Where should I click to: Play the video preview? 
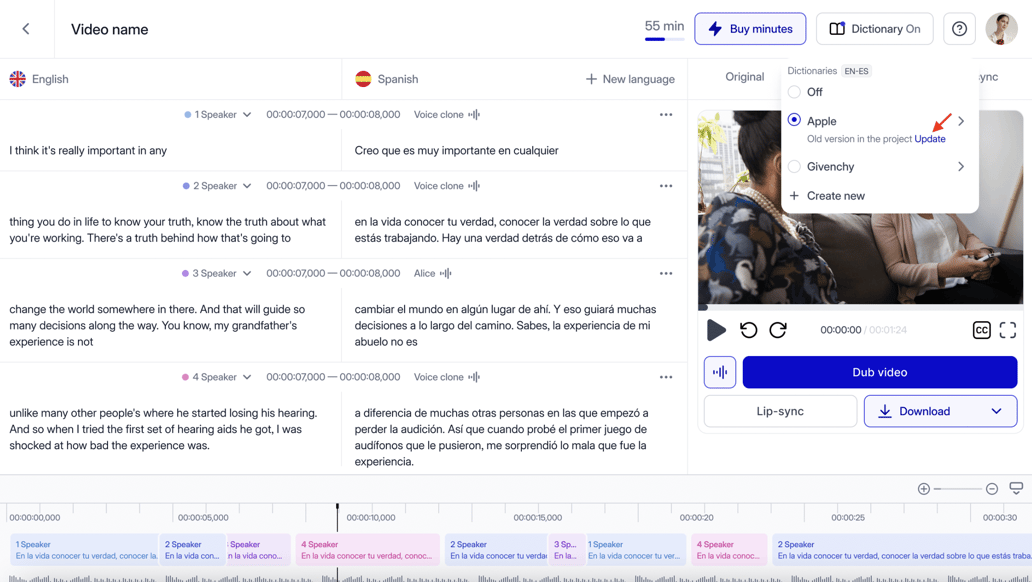click(716, 330)
